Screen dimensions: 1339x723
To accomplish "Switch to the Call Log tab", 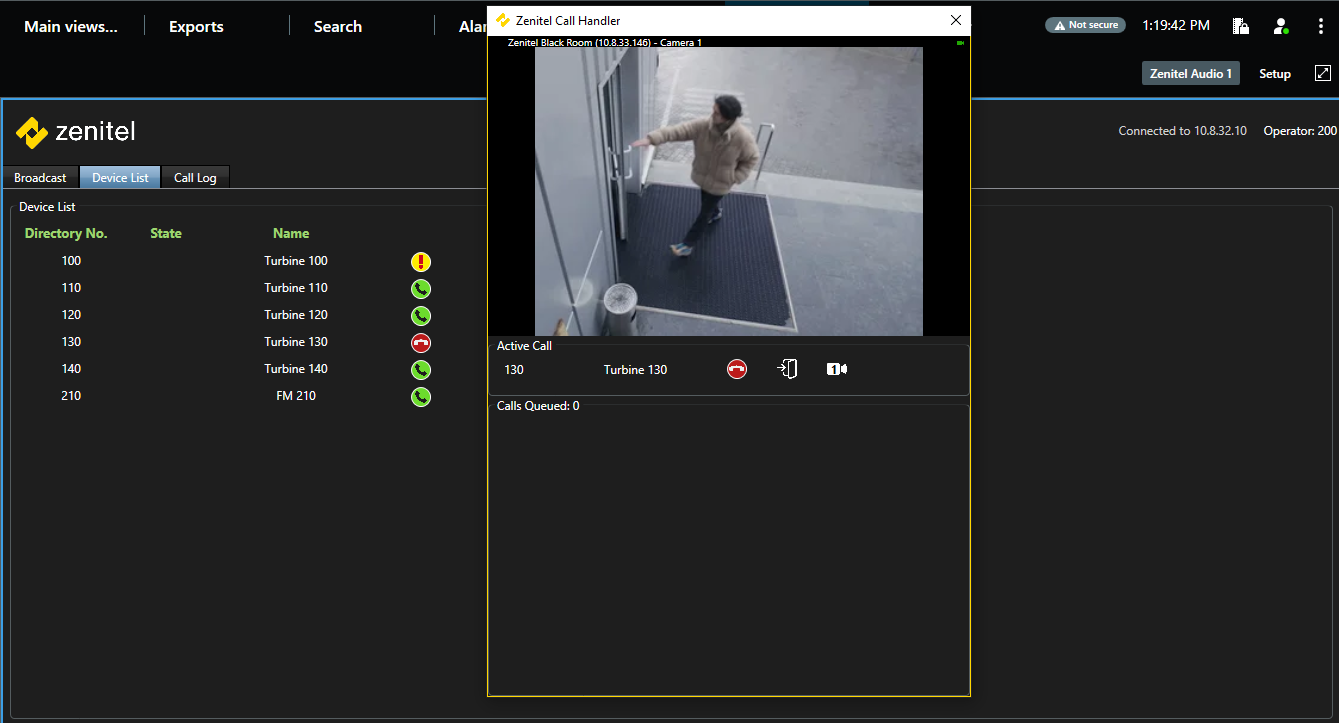I will click(x=195, y=178).
